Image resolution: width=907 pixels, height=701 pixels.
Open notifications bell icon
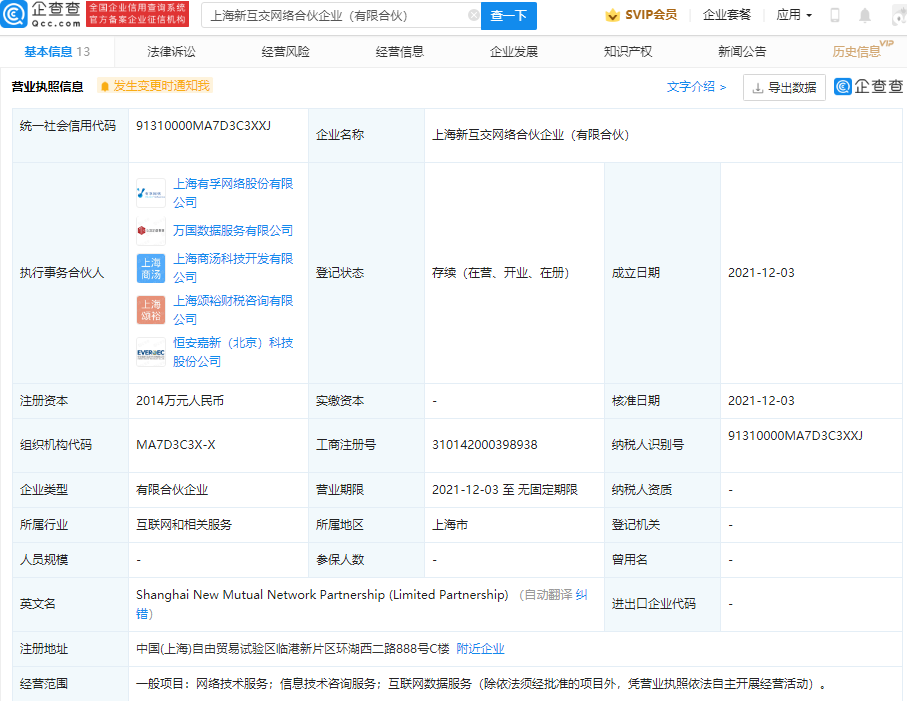click(x=865, y=16)
